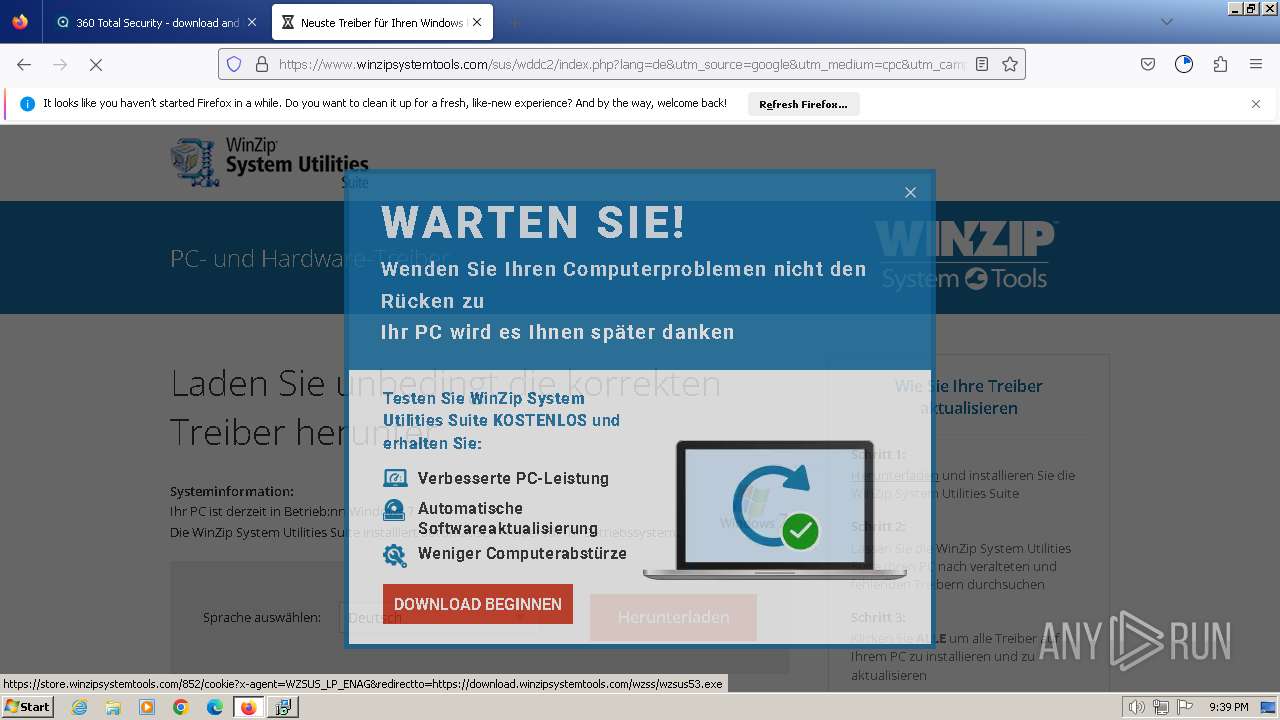Click the 9:39 PM system clock
This screenshot has height=720, width=1280.
1229,707
